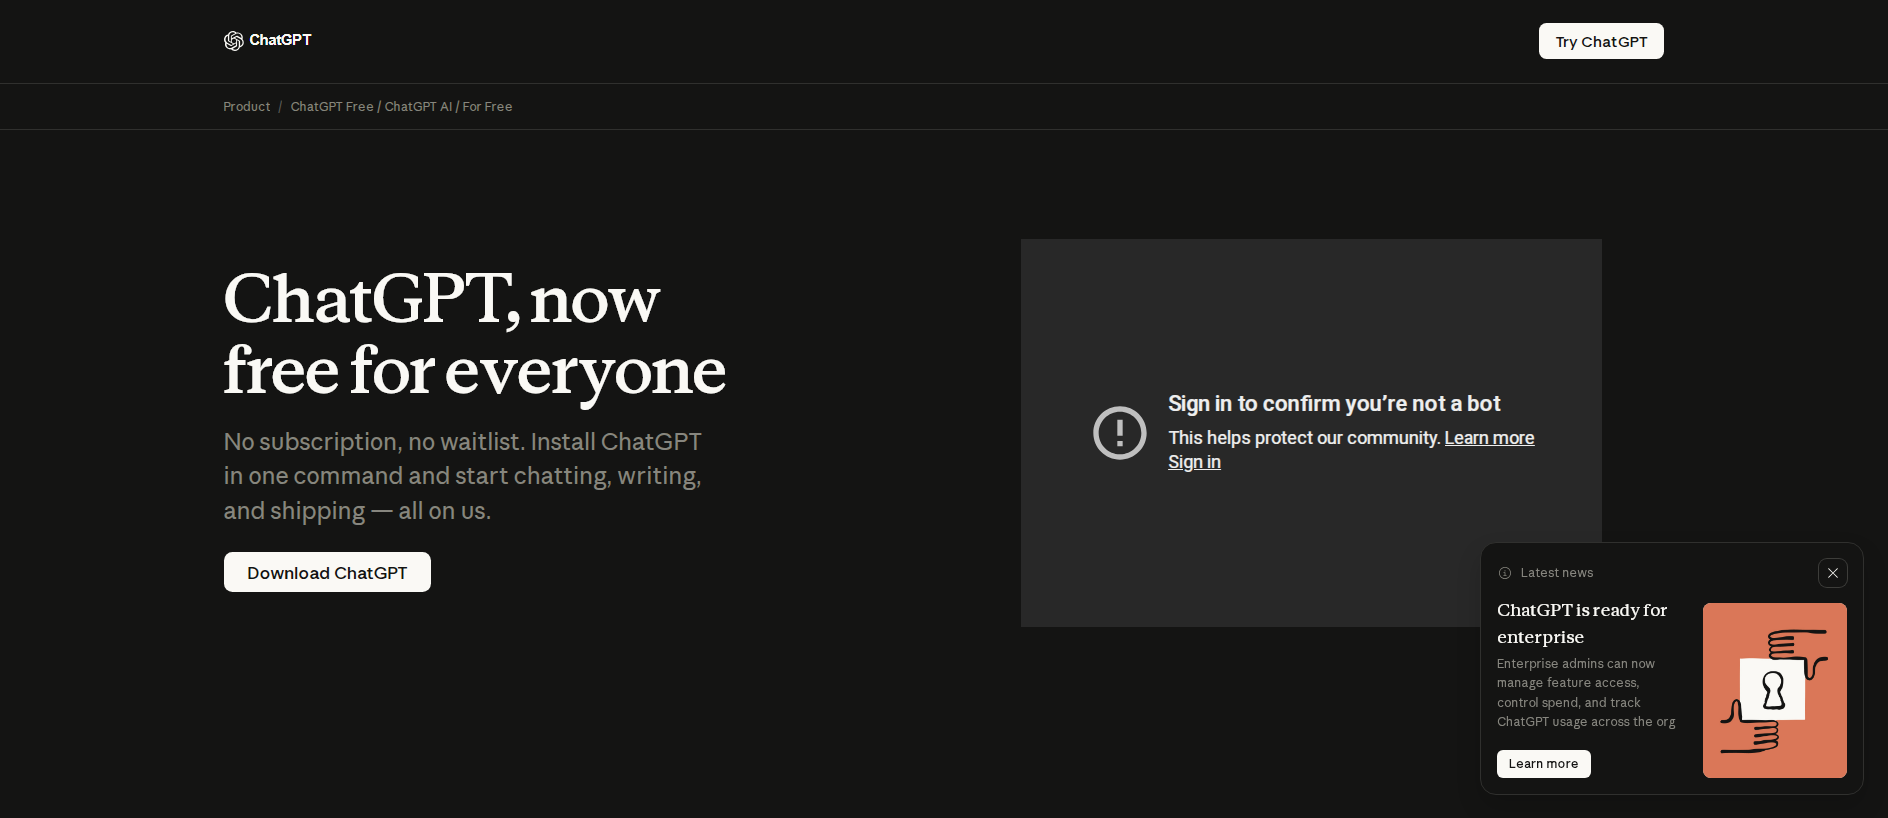Click the 'Enterprise admins can now manage' description

click(x=1586, y=693)
